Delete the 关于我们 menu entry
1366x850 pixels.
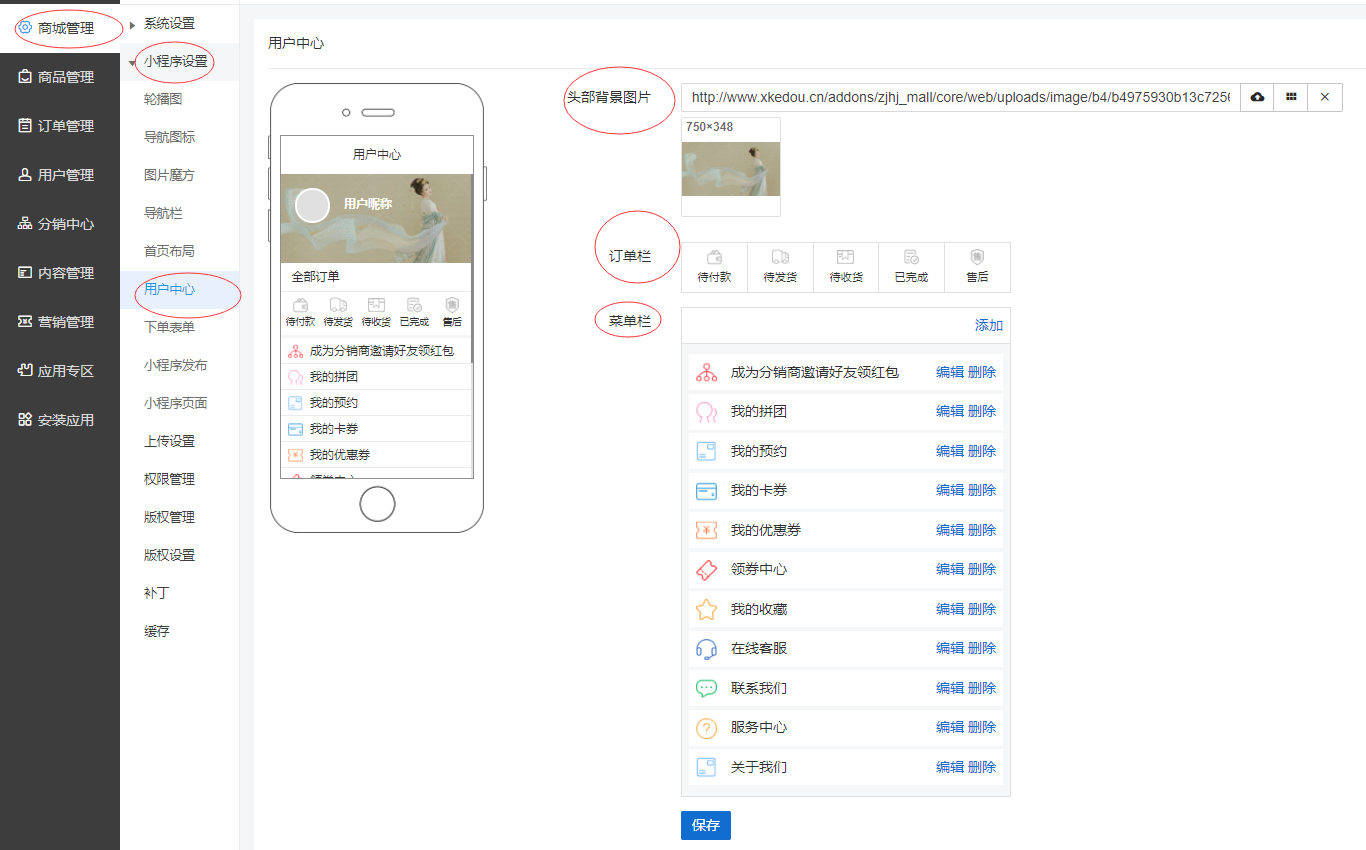(x=982, y=767)
